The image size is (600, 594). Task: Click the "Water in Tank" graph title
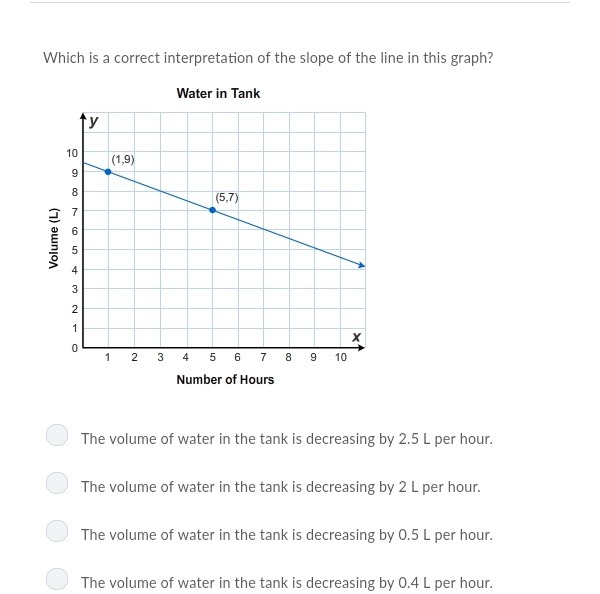218,93
